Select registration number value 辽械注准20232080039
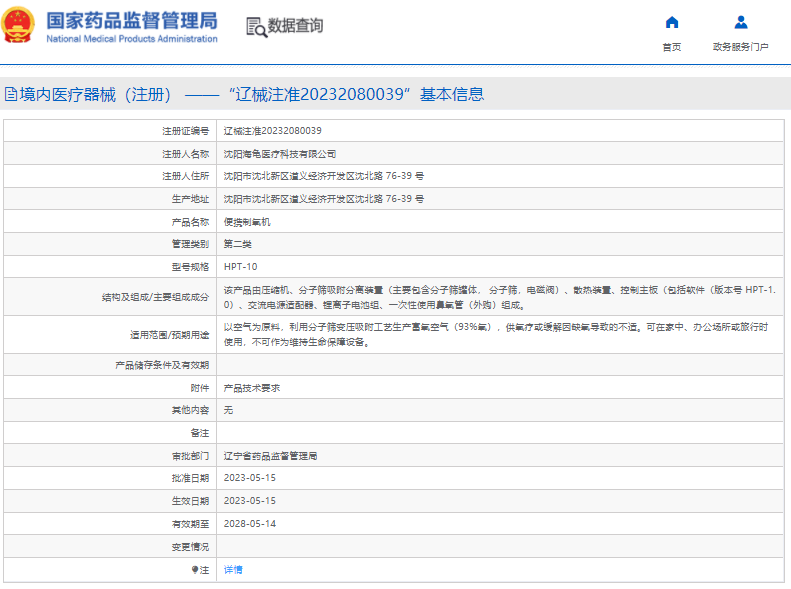The width and height of the screenshot is (791, 589). pyautogui.click(x=272, y=131)
